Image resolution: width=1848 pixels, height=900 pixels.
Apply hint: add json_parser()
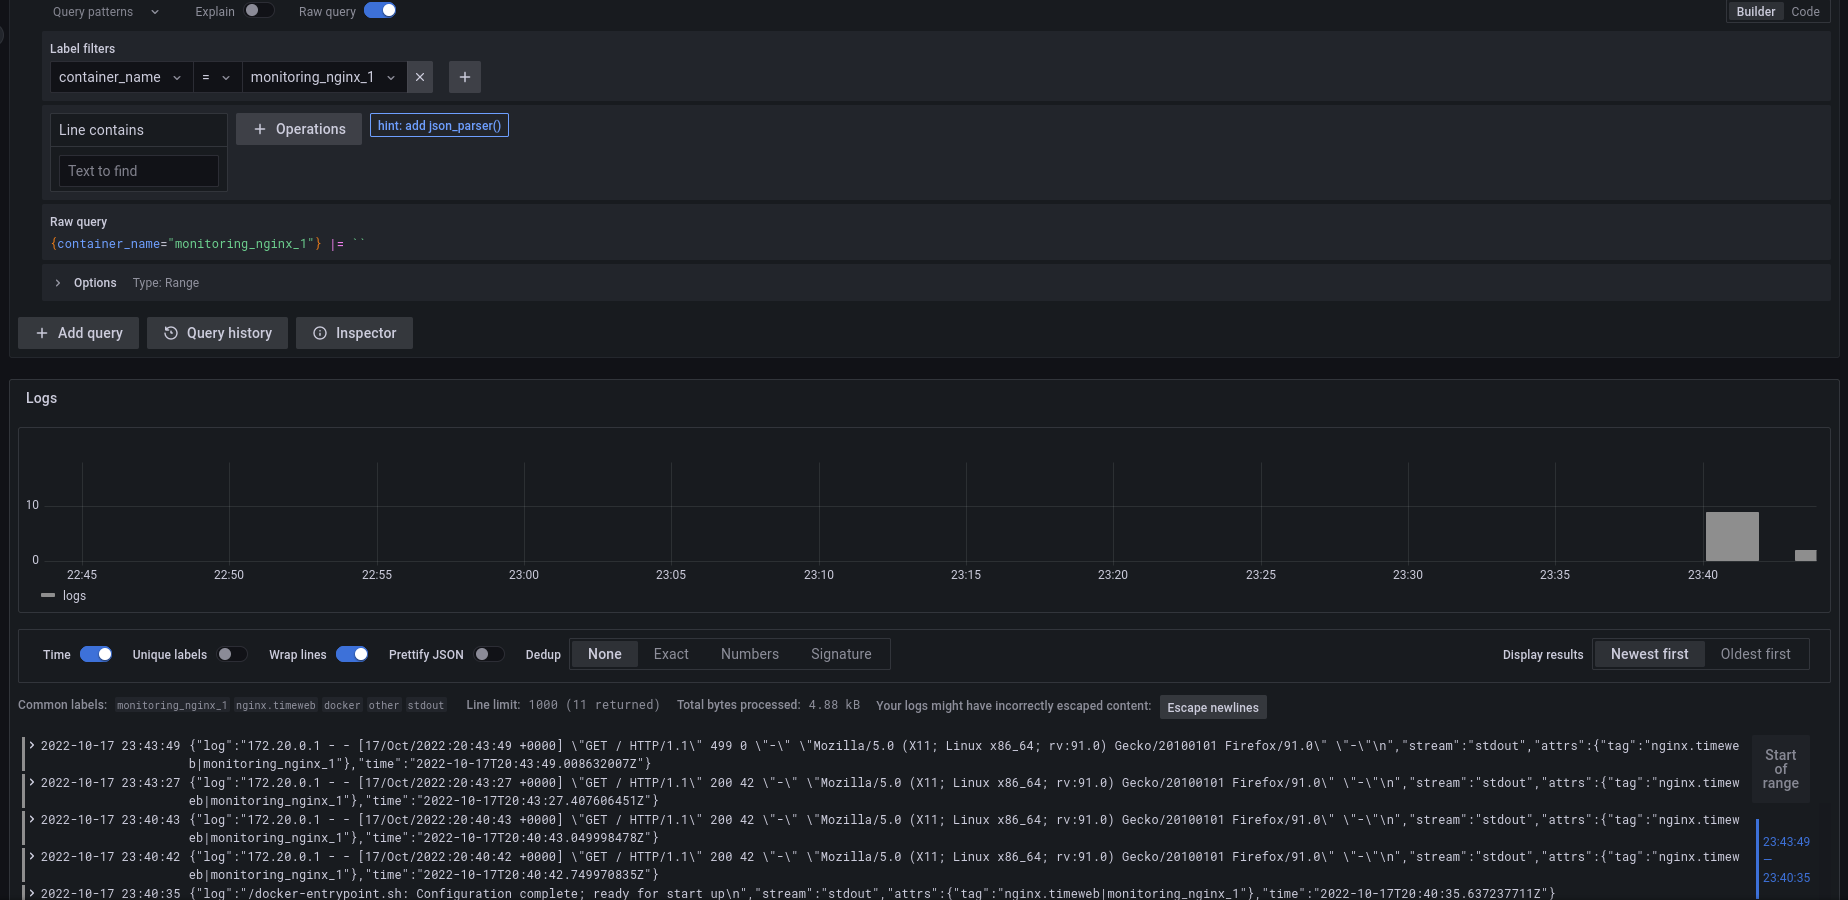pos(439,125)
